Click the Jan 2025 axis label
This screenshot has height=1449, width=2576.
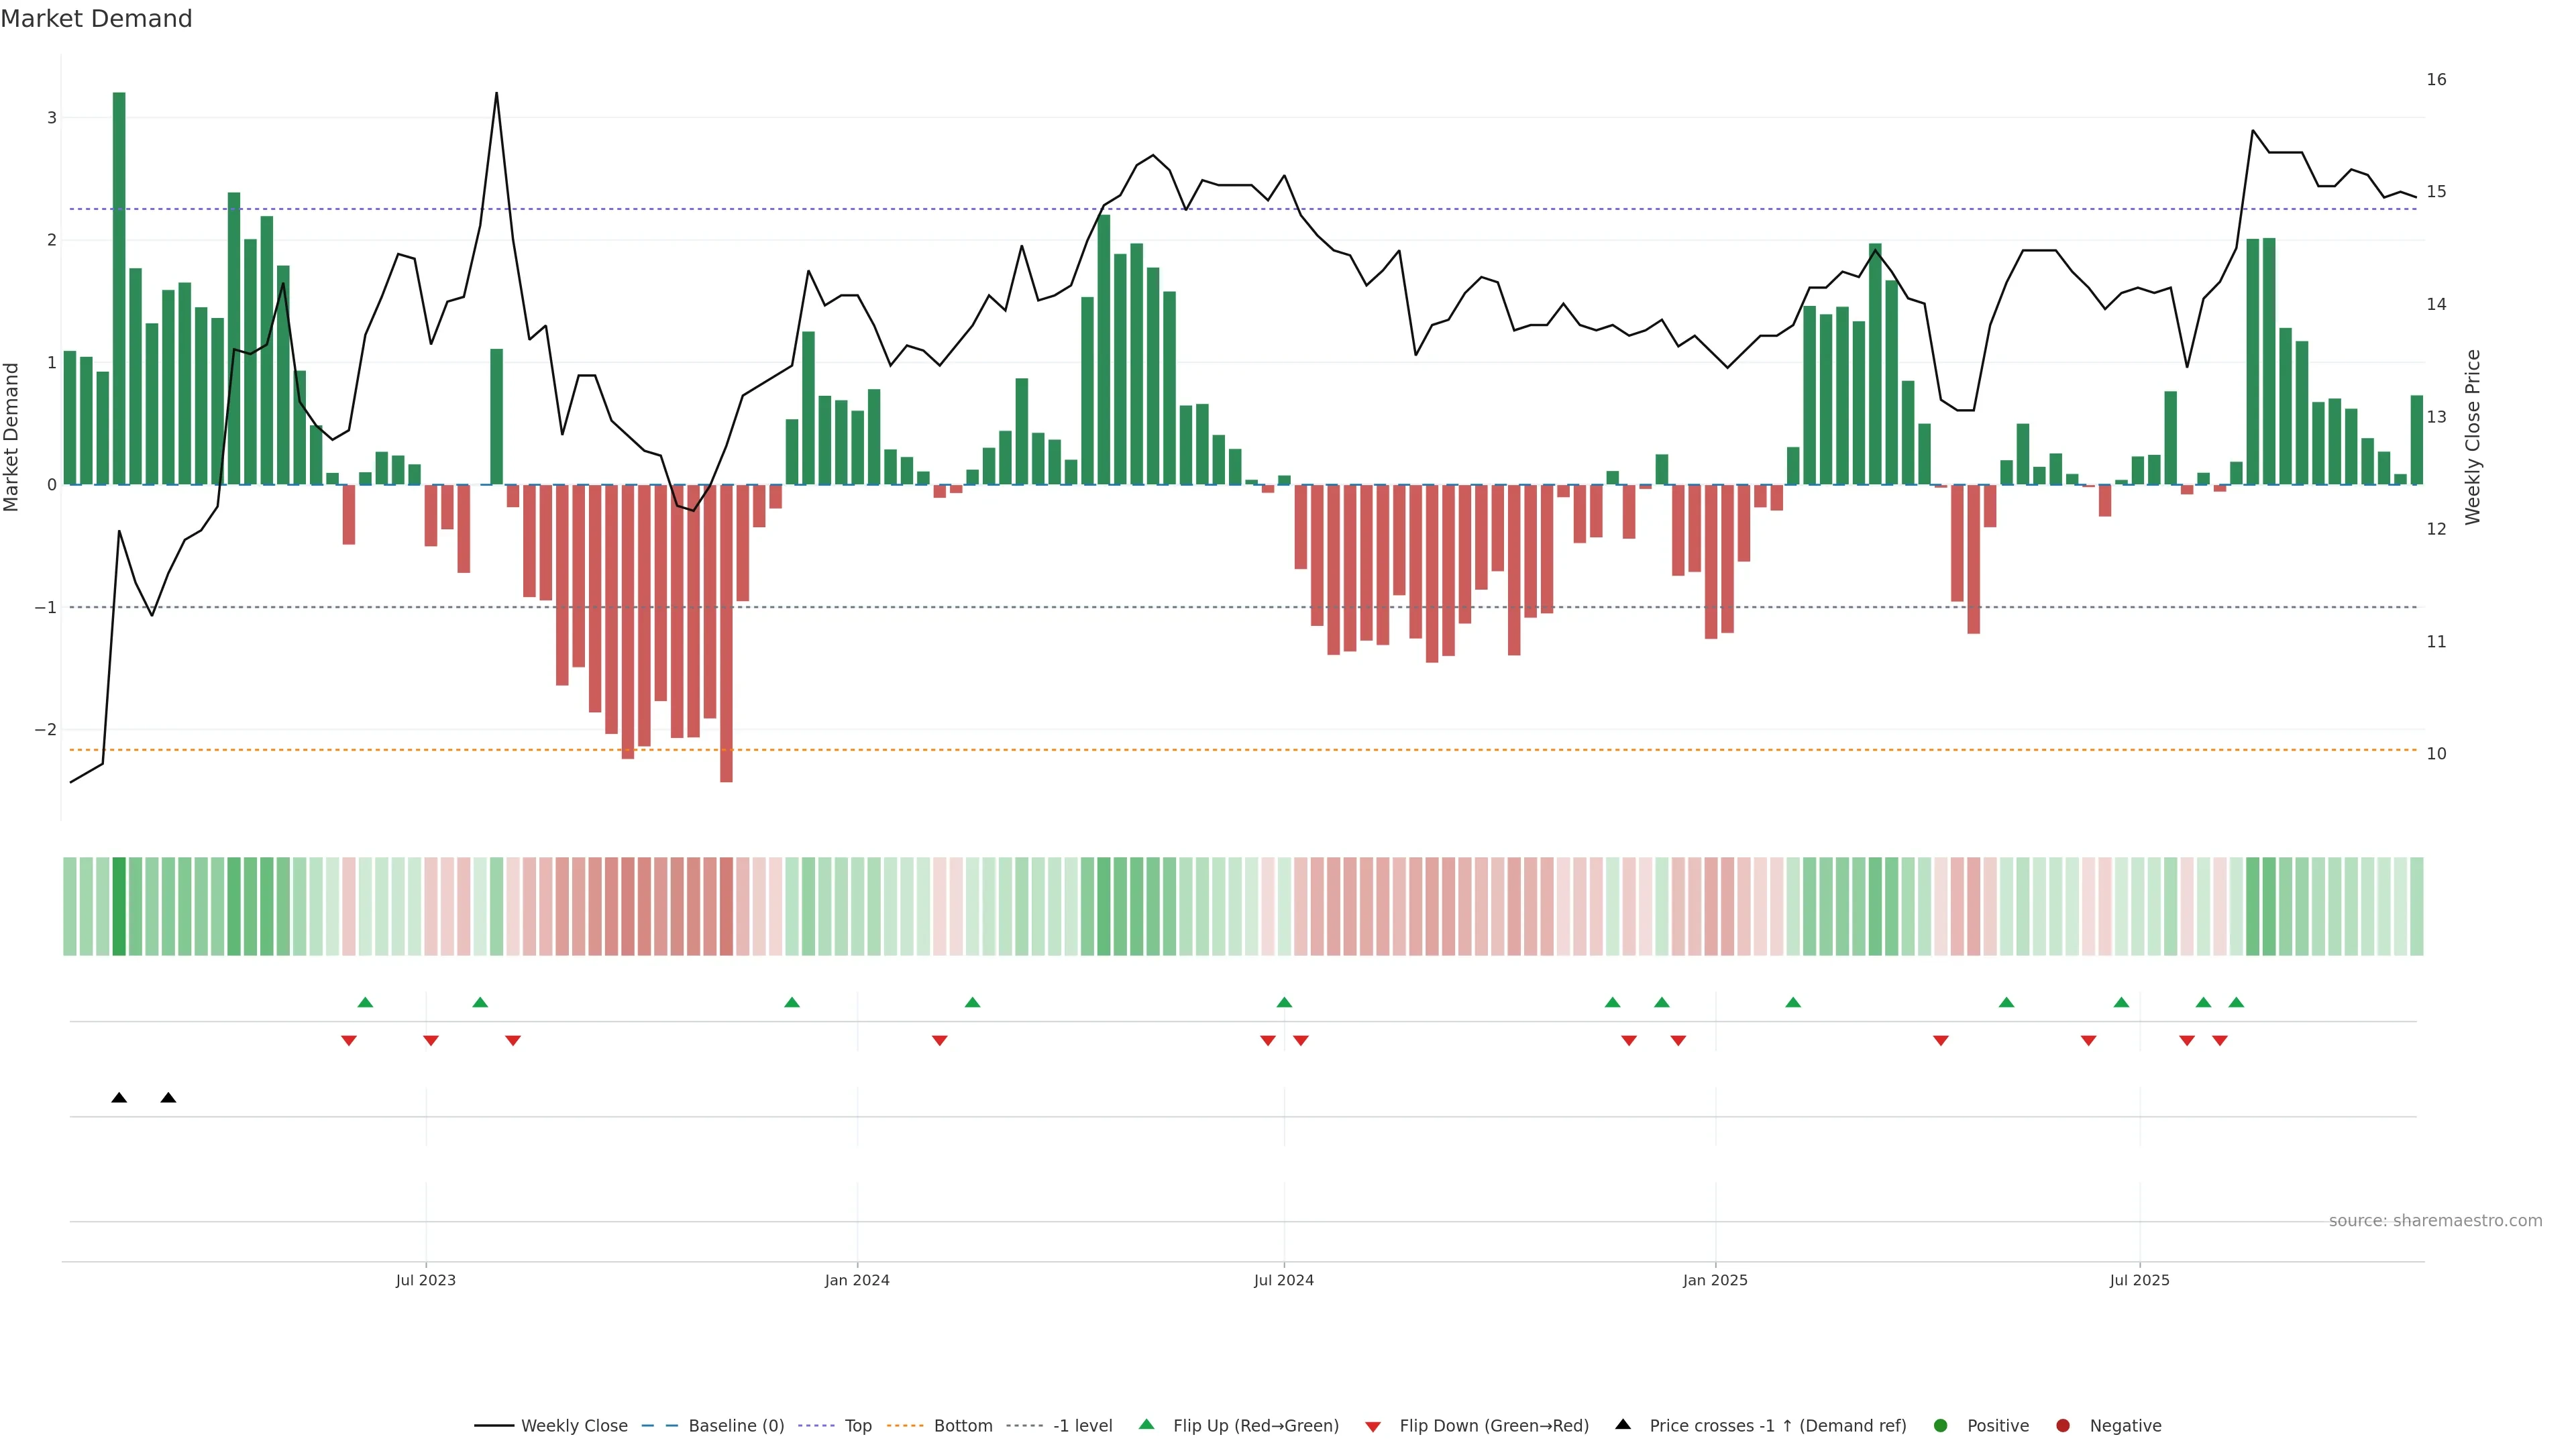pos(1715,1280)
